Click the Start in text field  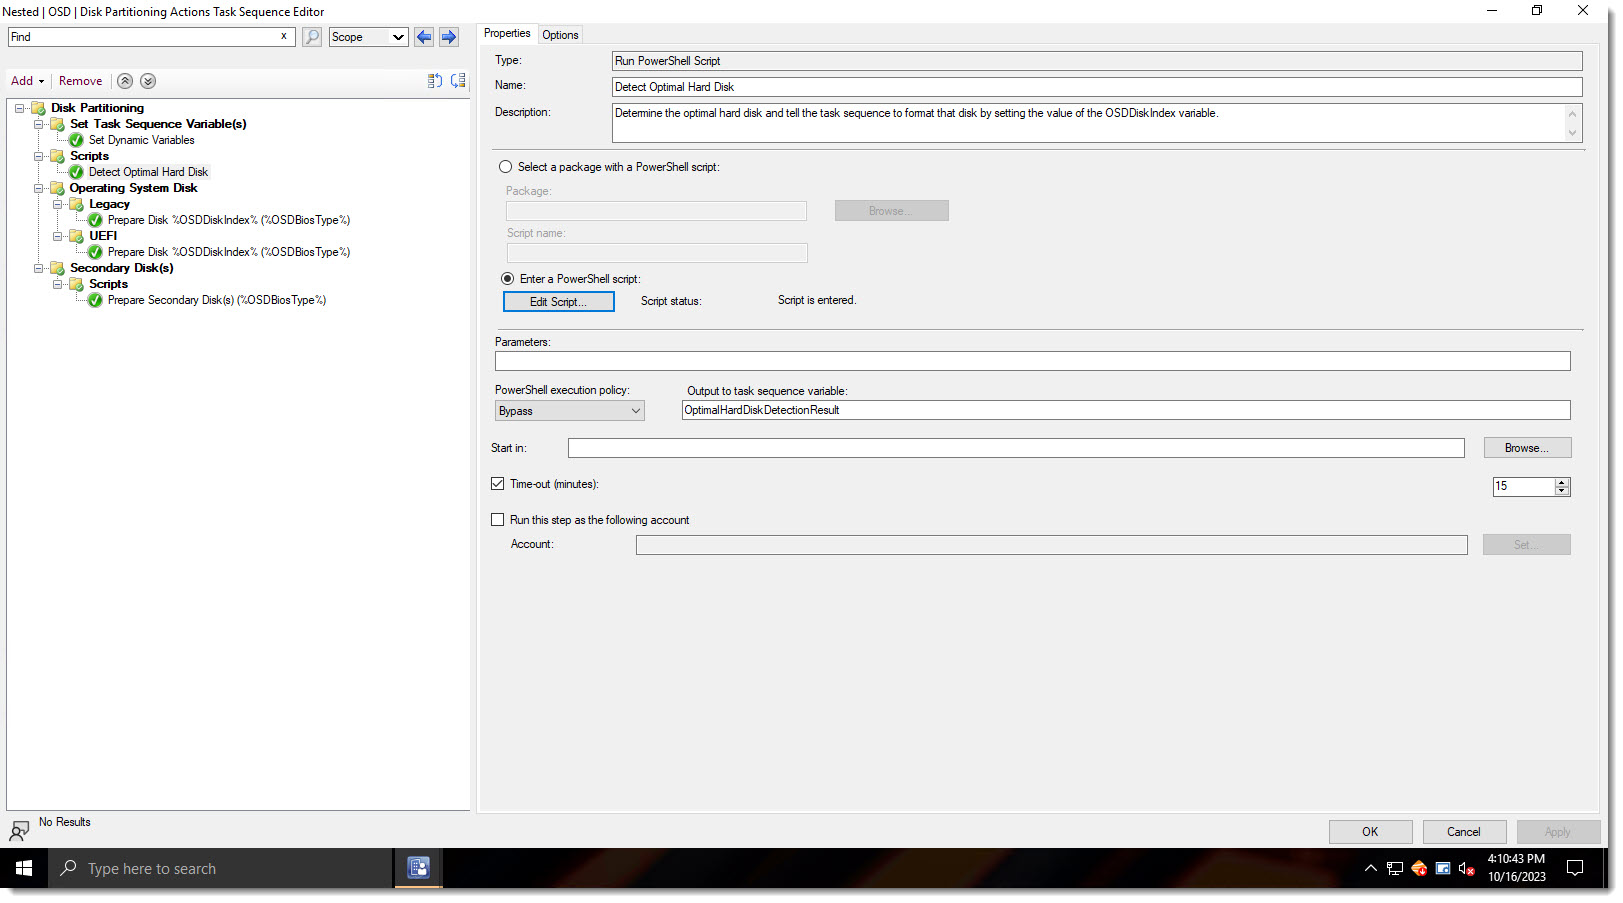coord(1016,448)
